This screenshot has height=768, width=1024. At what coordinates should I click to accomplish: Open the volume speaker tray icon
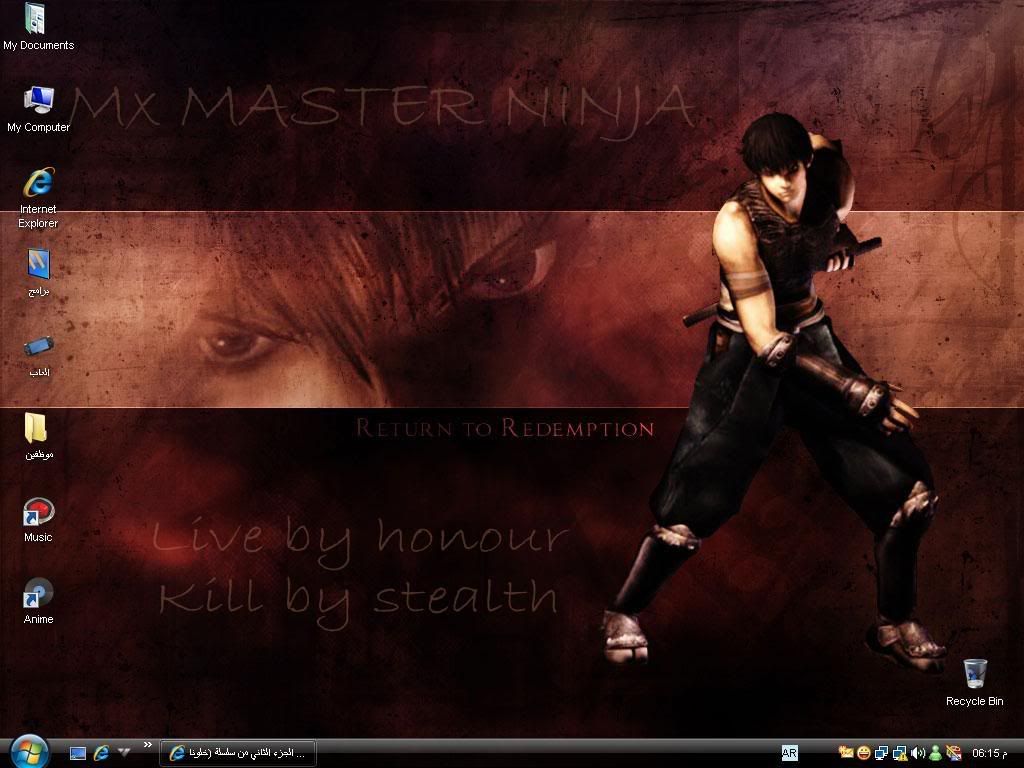(917, 753)
